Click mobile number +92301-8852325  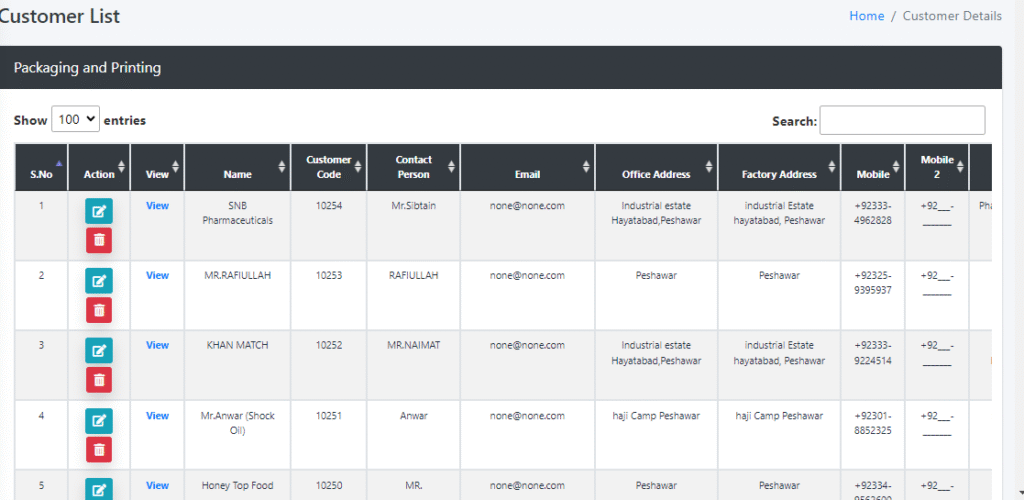(x=873, y=423)
